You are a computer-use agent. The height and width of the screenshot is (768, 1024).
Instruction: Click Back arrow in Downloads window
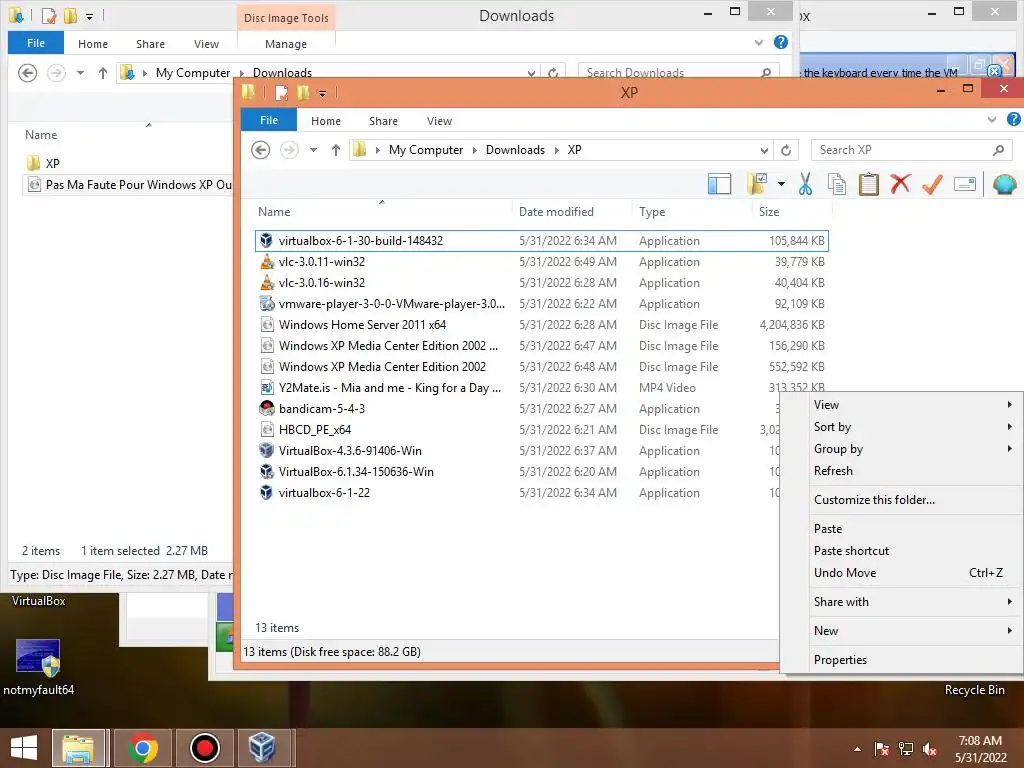[27, 72]
